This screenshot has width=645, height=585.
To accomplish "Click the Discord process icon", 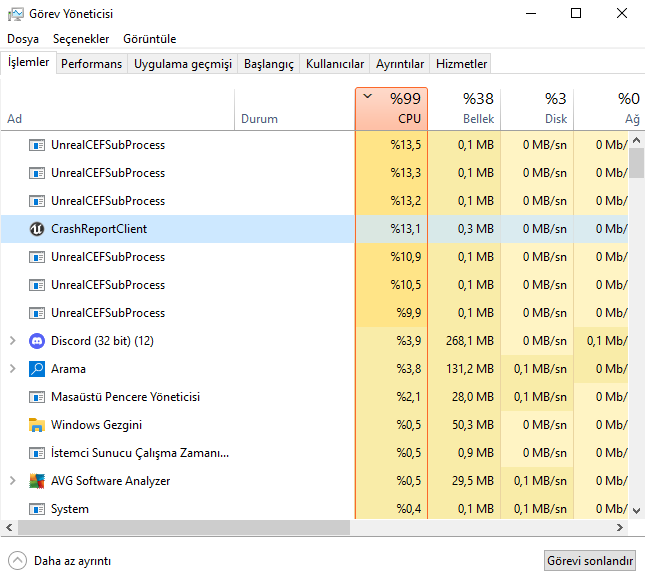I will [37, 341].
